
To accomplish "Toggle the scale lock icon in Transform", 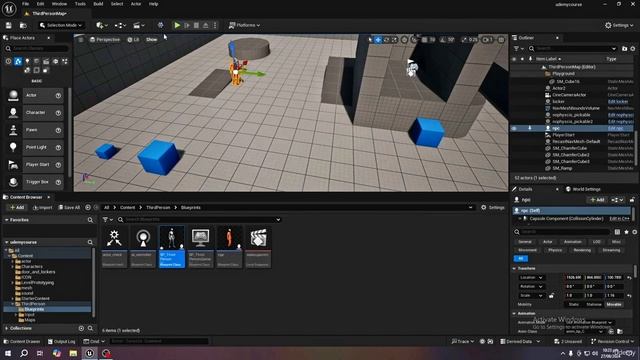I will [x=551, y=296].
